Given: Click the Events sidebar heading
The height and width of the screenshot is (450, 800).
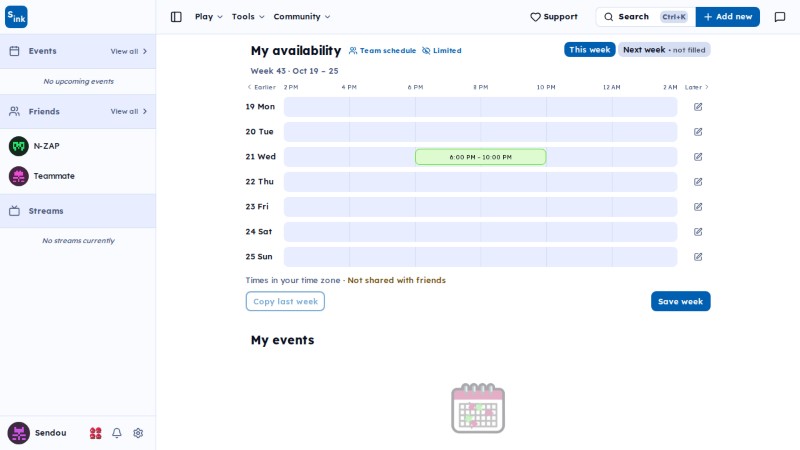Looking at the screenshot, I should click(x=42, y=51).
